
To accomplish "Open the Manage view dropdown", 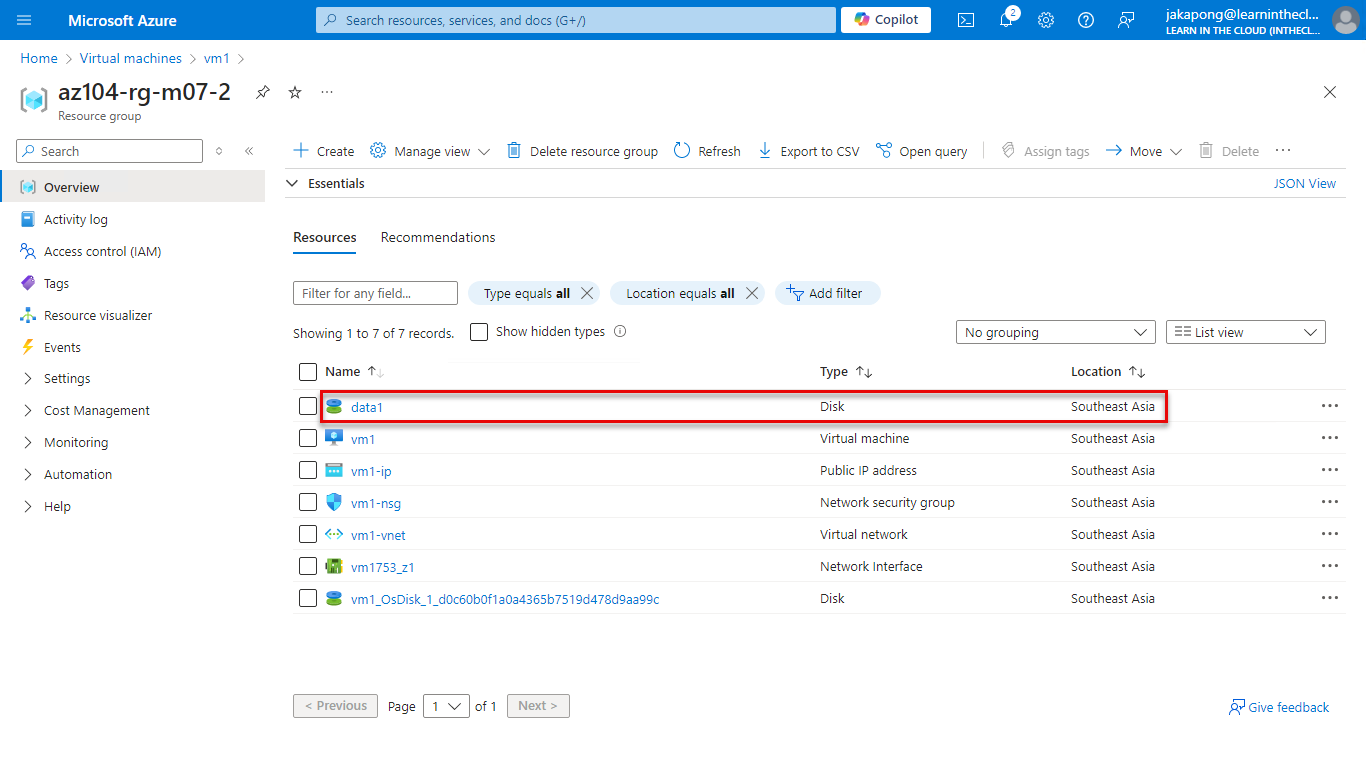I will click(430, 151).
